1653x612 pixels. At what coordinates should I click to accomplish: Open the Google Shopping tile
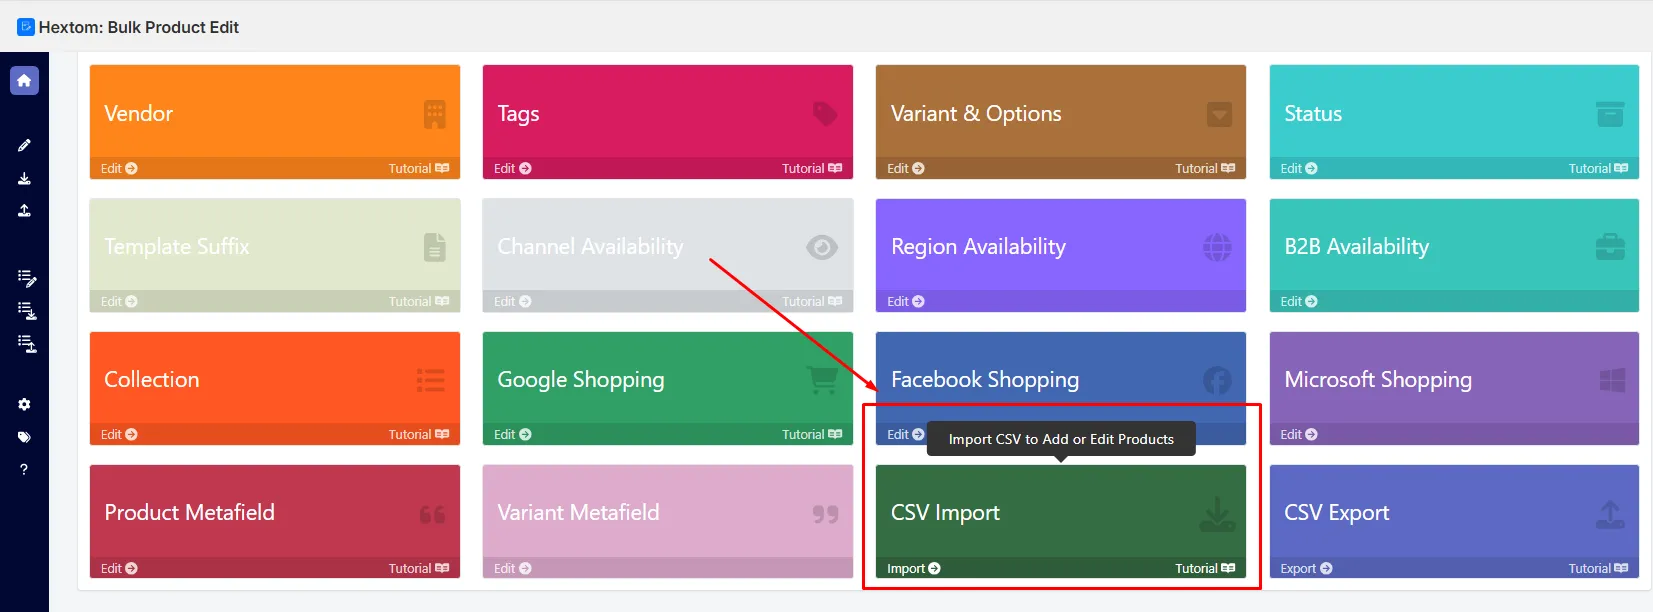[668, 378]
